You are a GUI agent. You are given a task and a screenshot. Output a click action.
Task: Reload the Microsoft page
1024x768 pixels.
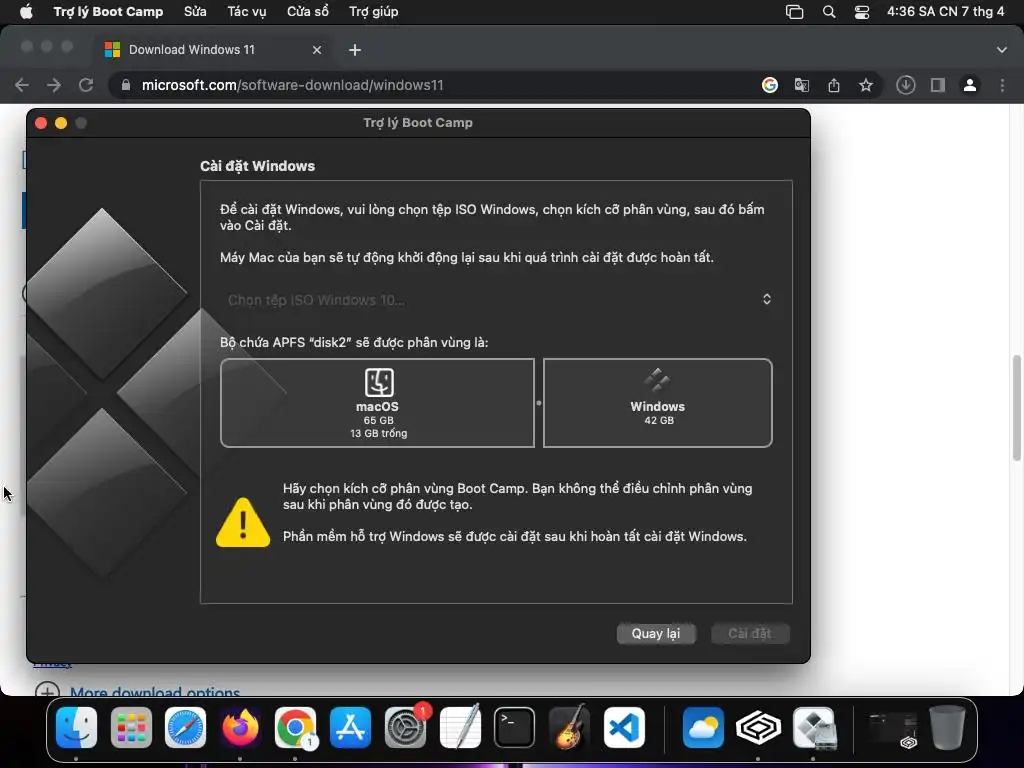(x=86, y=85)
